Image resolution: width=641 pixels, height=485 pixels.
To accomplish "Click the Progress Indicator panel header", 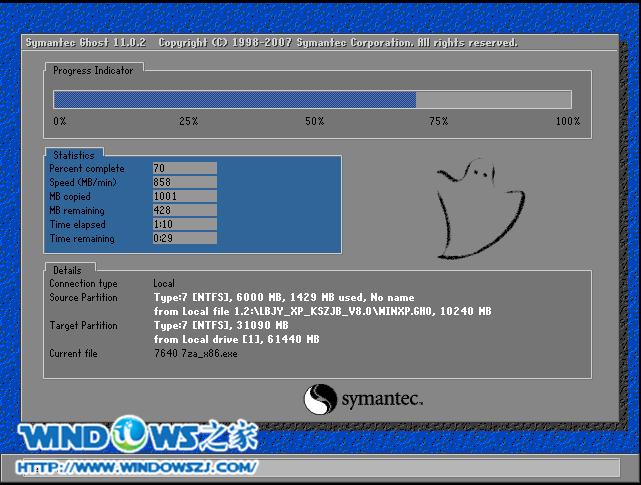I will coord(91,70).
